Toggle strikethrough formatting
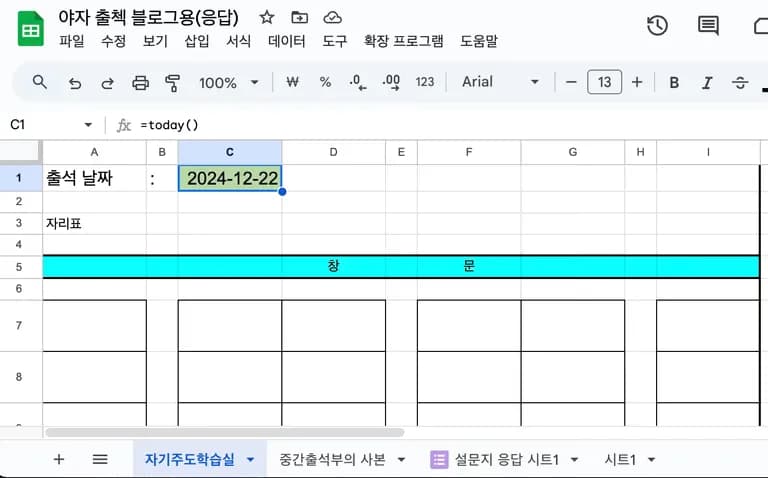The width and height of the screenshot is (768, 478). 740,82
